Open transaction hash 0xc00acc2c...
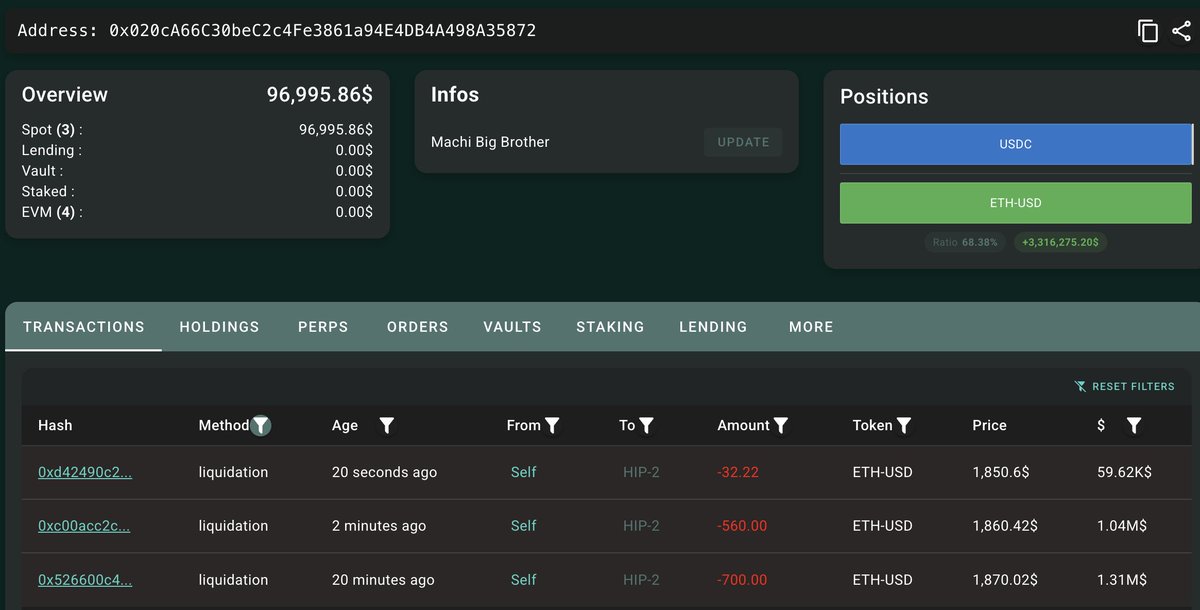 [x=84, y=526]
